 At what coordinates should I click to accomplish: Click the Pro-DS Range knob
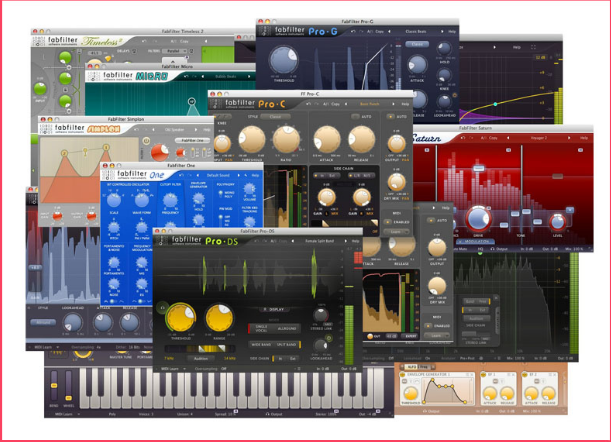219,318
